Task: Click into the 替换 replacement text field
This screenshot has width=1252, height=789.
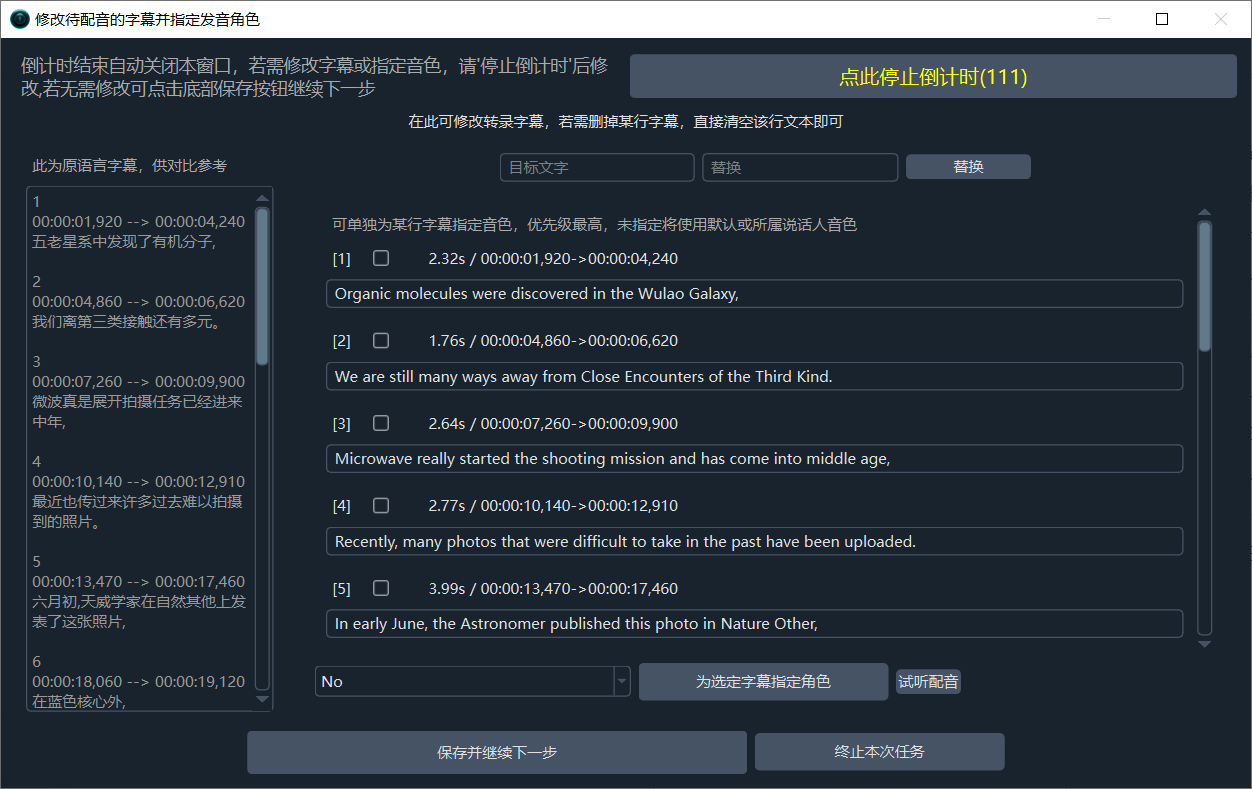Action: point(799,167)
